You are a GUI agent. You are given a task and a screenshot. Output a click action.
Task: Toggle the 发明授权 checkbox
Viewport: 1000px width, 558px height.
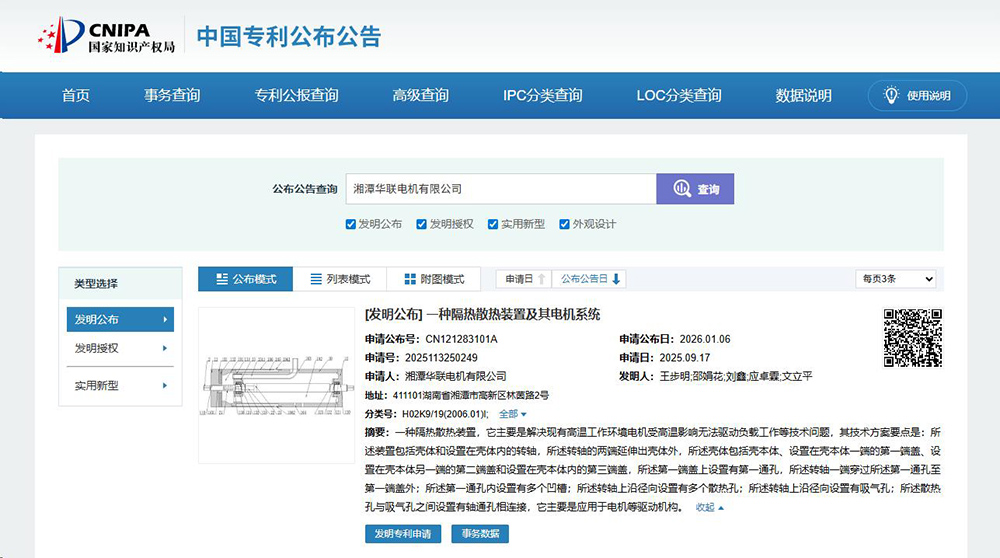(422, 224)
